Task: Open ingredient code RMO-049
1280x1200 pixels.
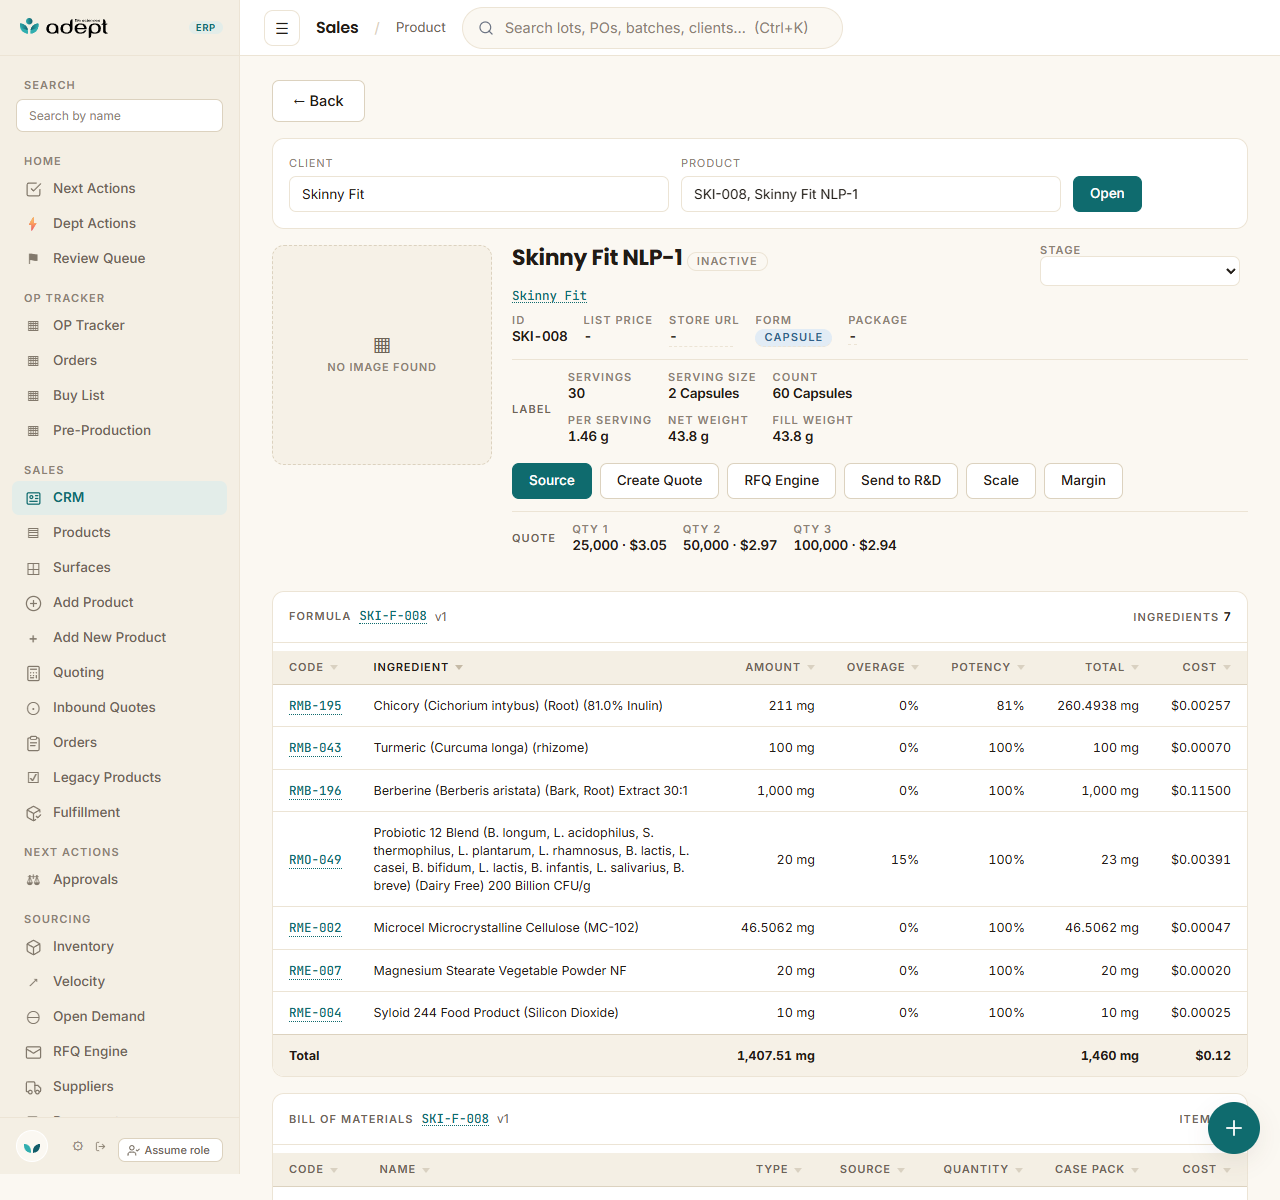Action: (x=315, y=860)
